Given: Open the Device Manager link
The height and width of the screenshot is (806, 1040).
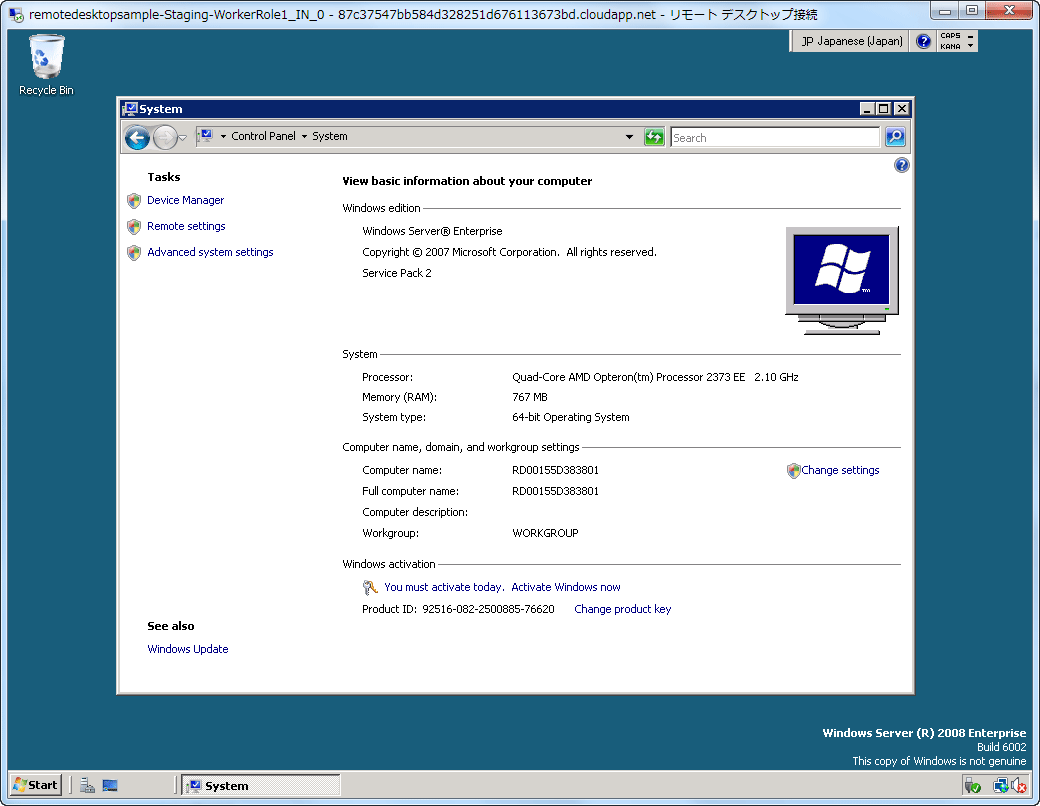Looking at the screenshot, I should [x=186, y=200].
